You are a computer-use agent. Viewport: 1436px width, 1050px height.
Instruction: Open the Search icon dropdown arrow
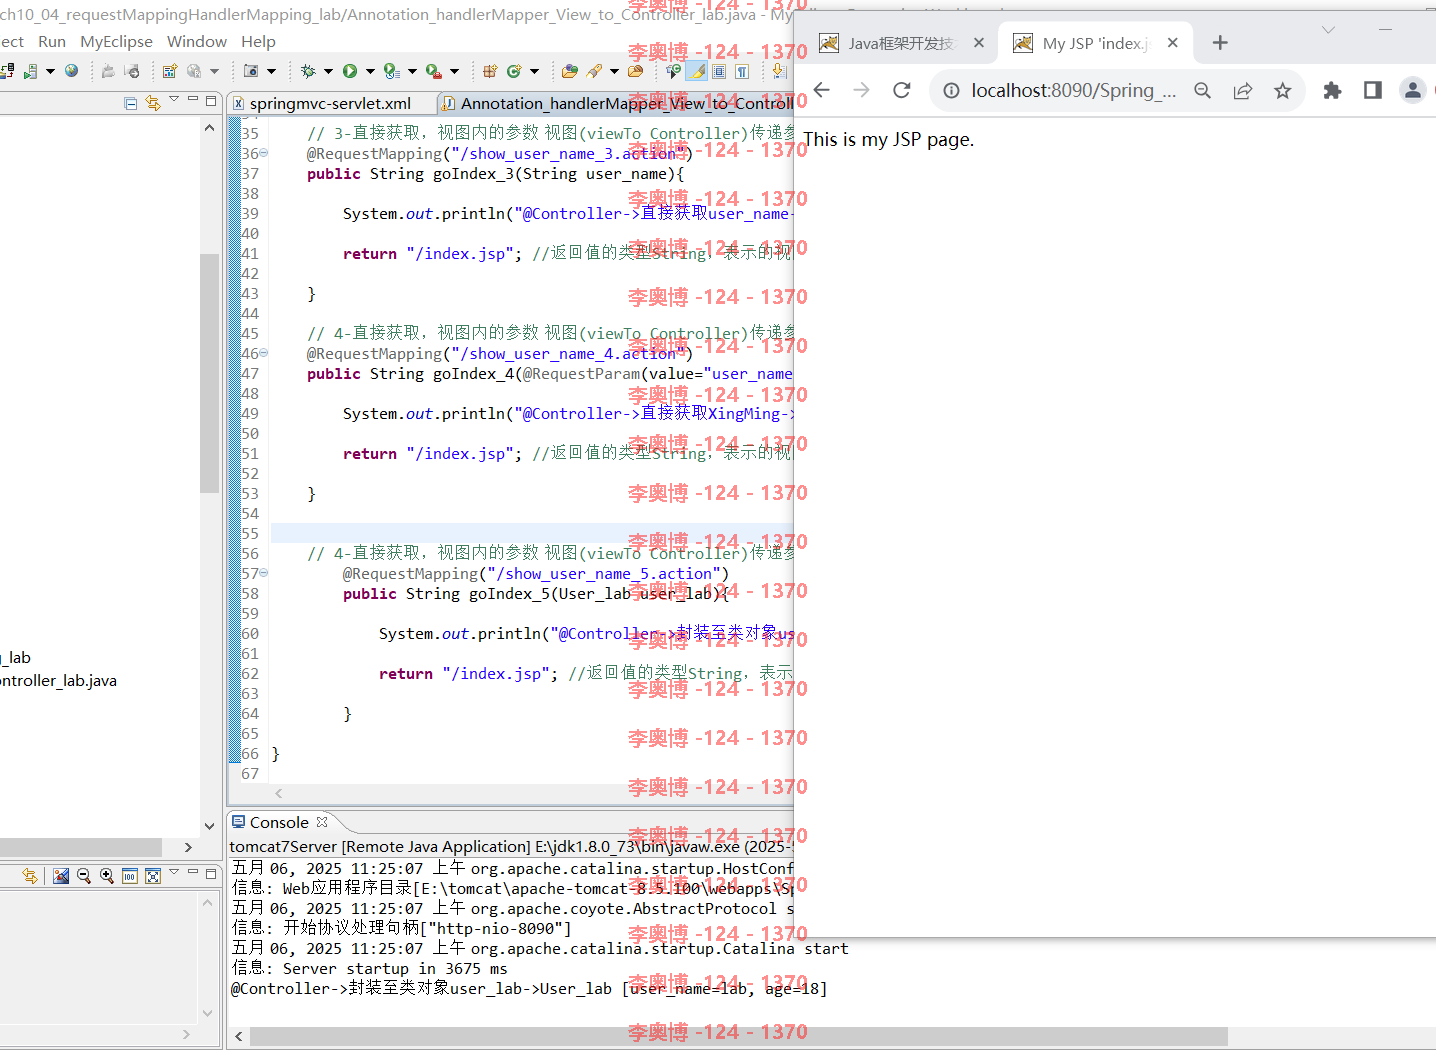coord(614,71)
